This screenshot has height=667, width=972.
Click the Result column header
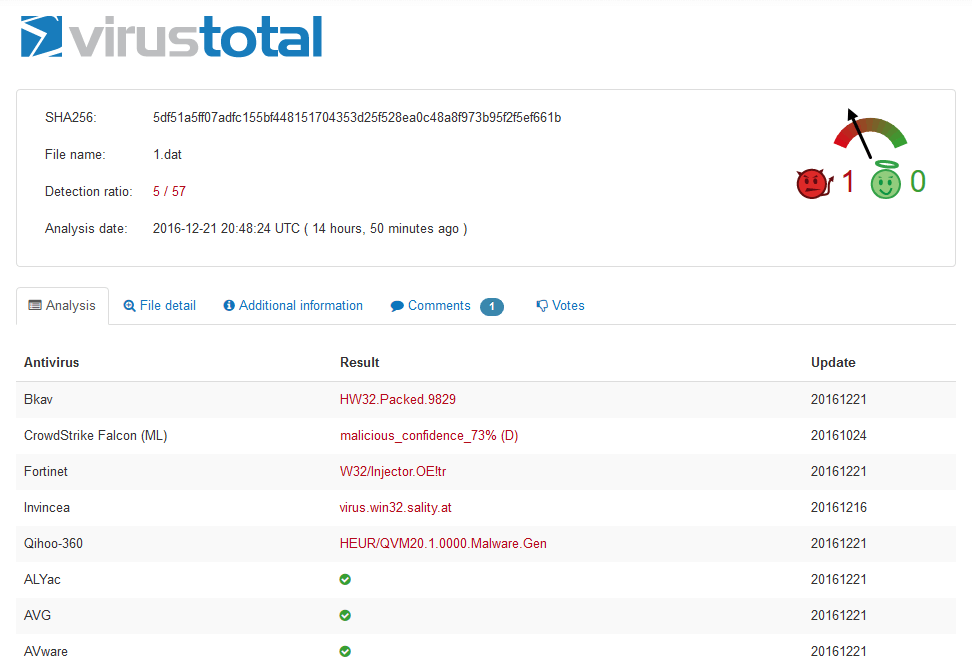click(x=360, y=363)
